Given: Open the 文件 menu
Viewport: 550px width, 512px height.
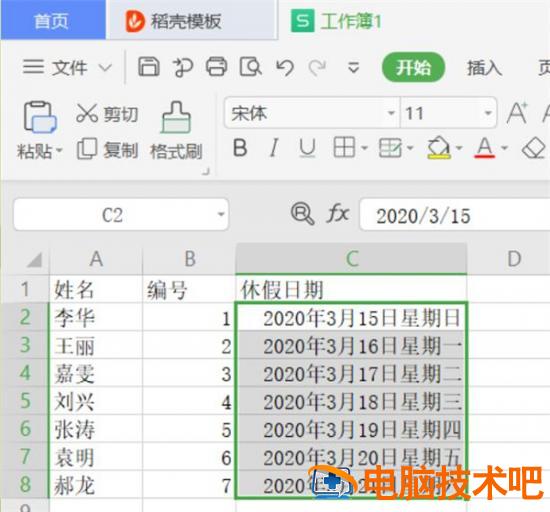Looking at the screenshot, I should (69, 67).
